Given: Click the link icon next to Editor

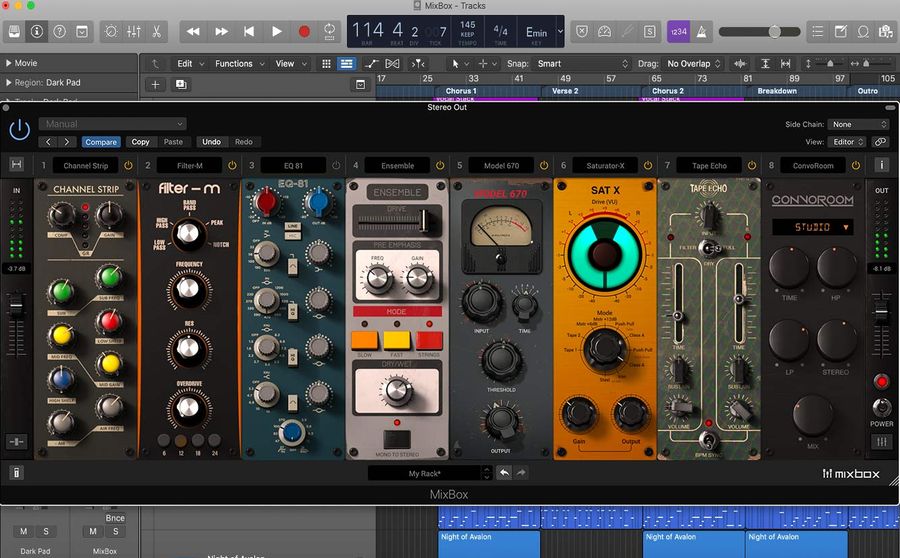Looking at the screenshot, I should point(880,142).
